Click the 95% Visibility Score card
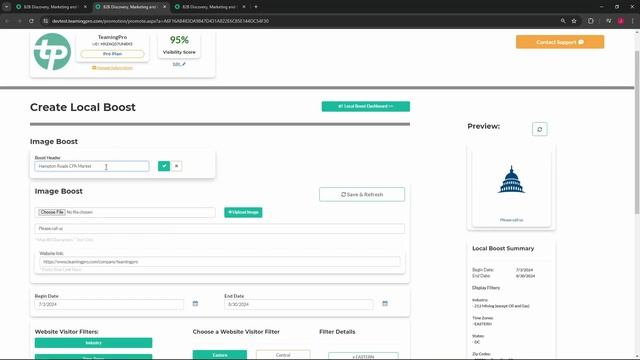The width and height of the screenshot is (640, 360). coord(179,45)
